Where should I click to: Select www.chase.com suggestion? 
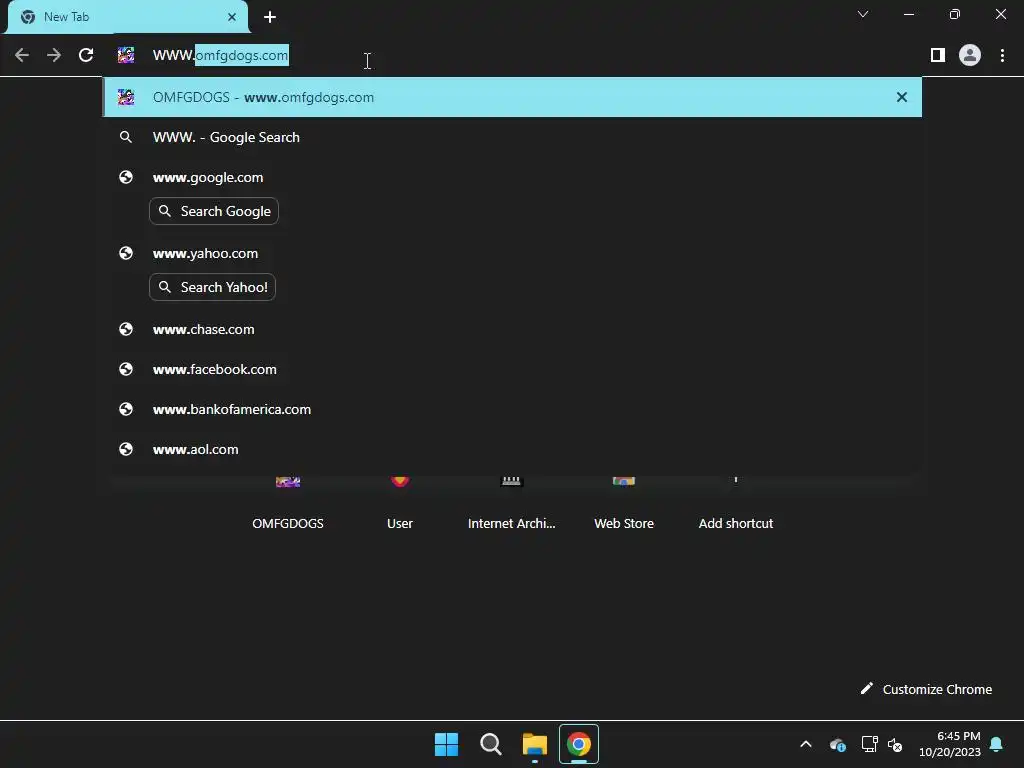(513, 329)
